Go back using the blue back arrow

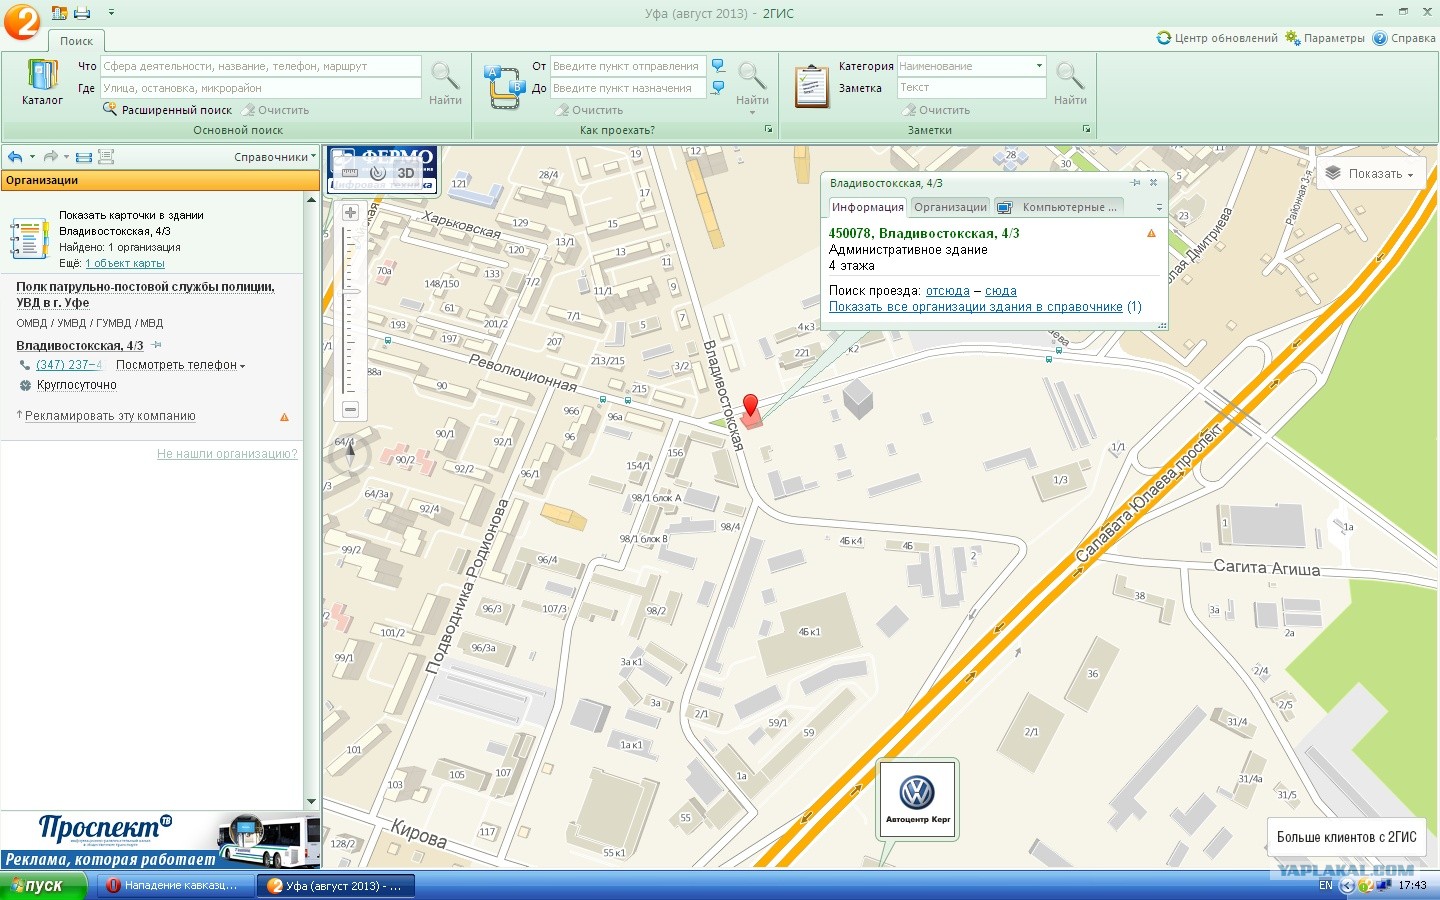(14, 157)
